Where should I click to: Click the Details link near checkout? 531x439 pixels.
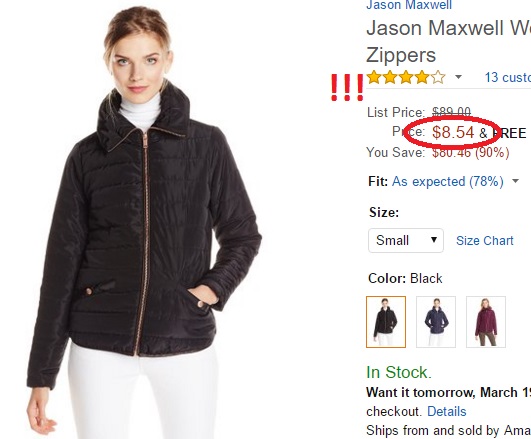(x=447, y=411)
